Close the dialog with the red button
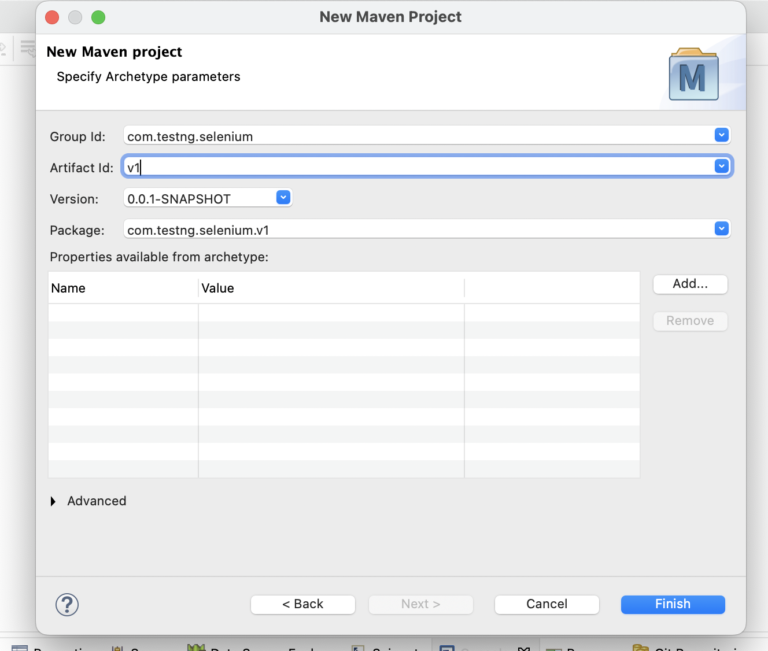 point(51,17)
